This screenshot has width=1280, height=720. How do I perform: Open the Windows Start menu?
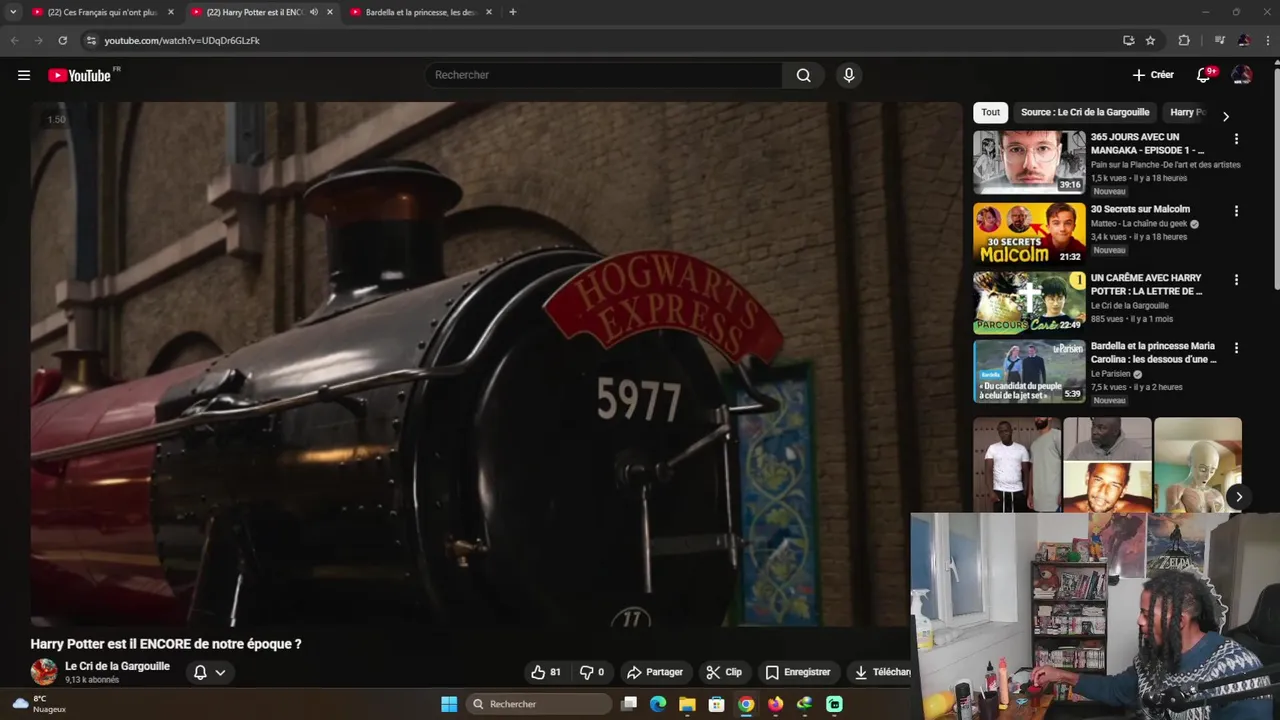(449, 704)
